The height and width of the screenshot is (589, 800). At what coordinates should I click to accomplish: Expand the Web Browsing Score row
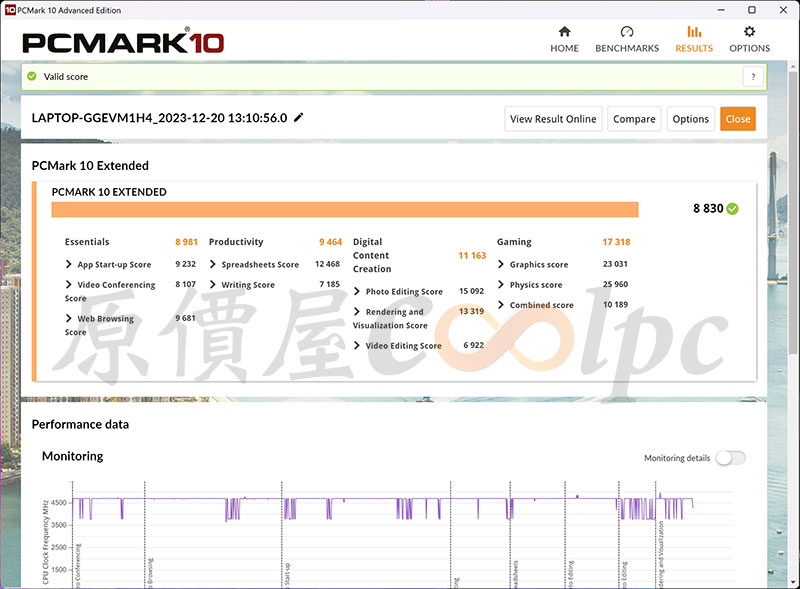[69, 319]
